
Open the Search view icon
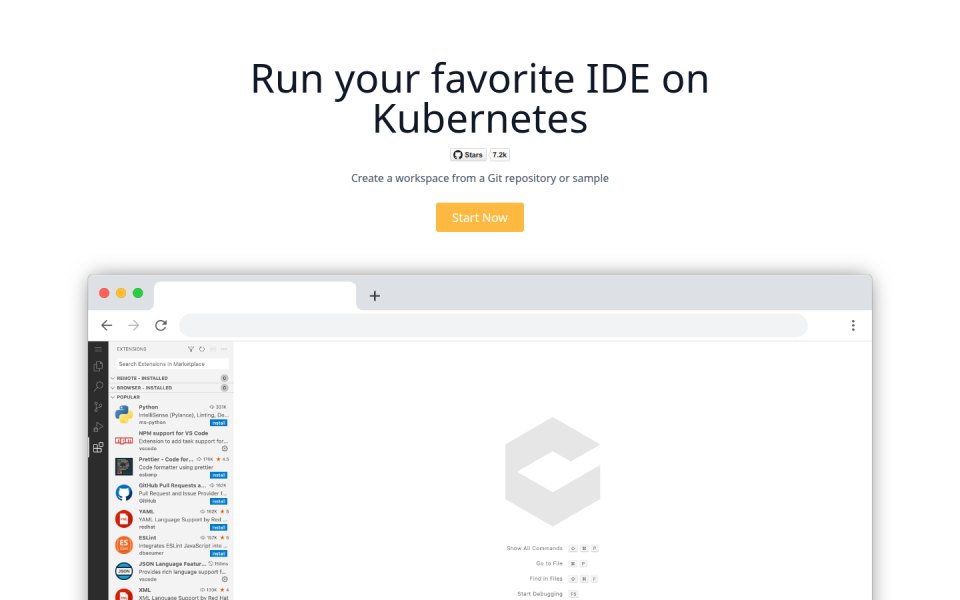[98, 386]
